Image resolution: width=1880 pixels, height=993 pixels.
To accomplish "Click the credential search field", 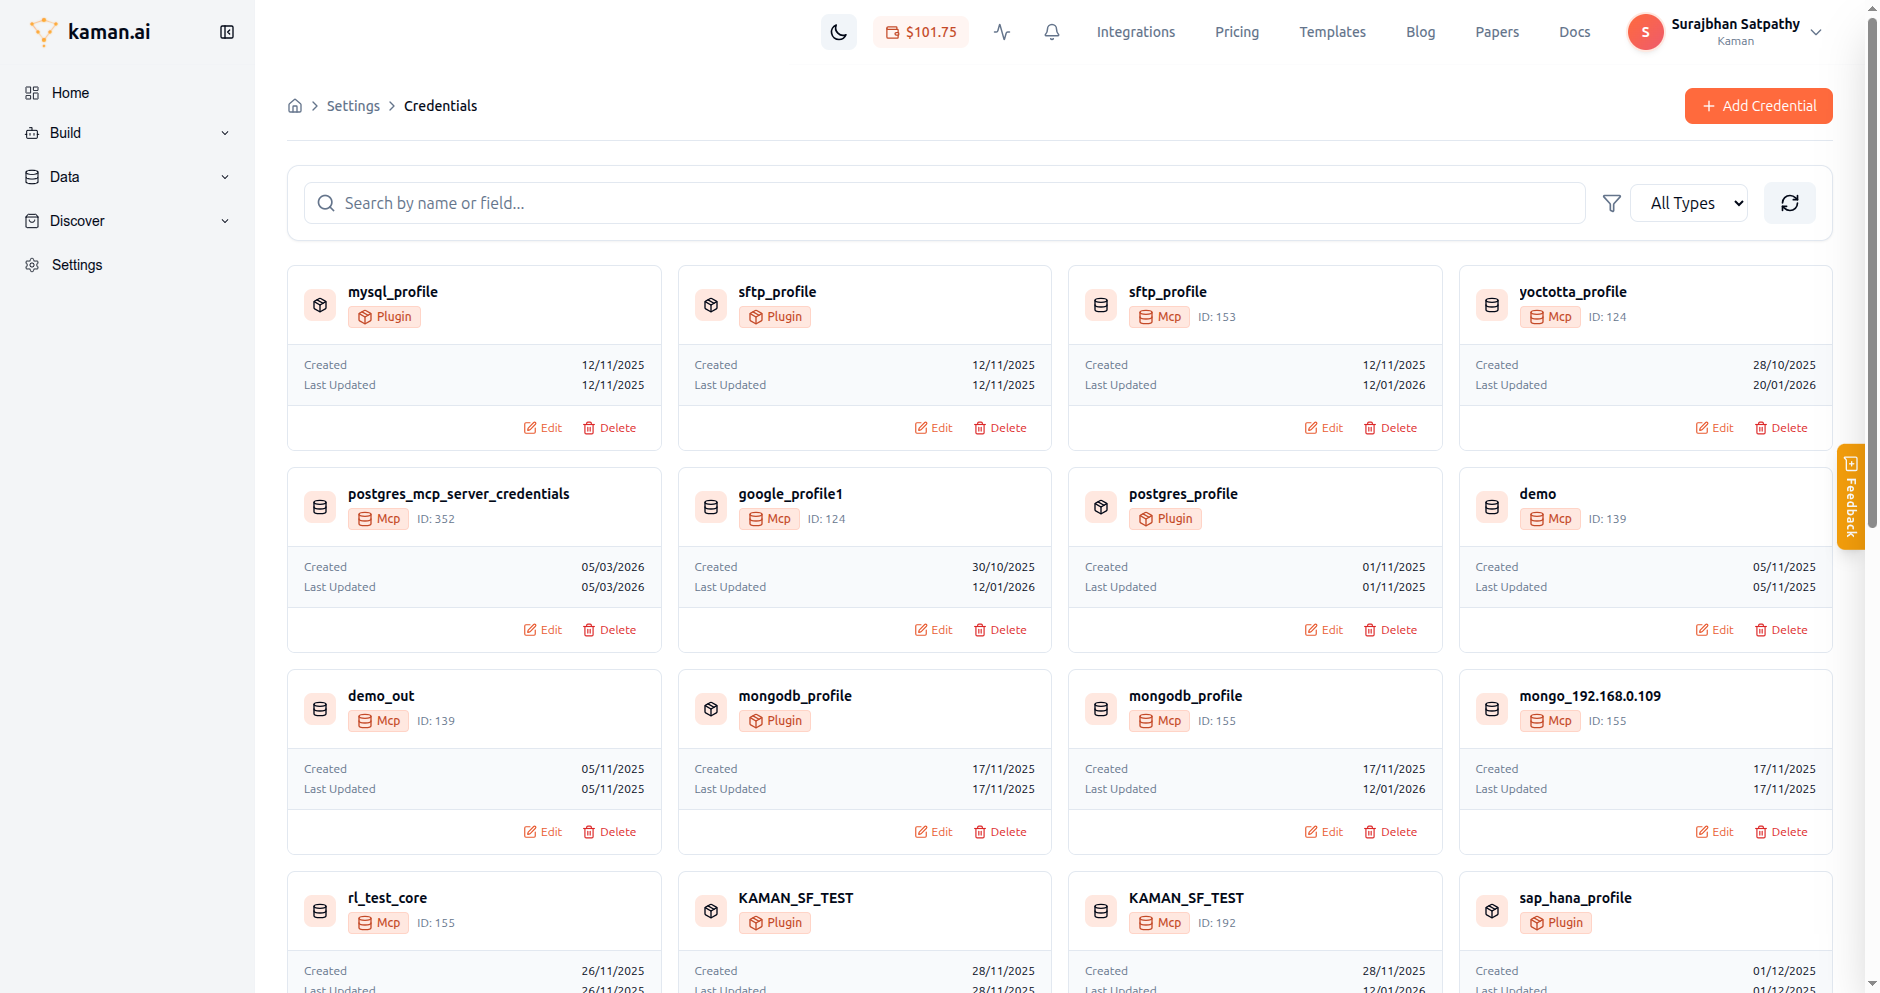I will (x=944, y=203).
